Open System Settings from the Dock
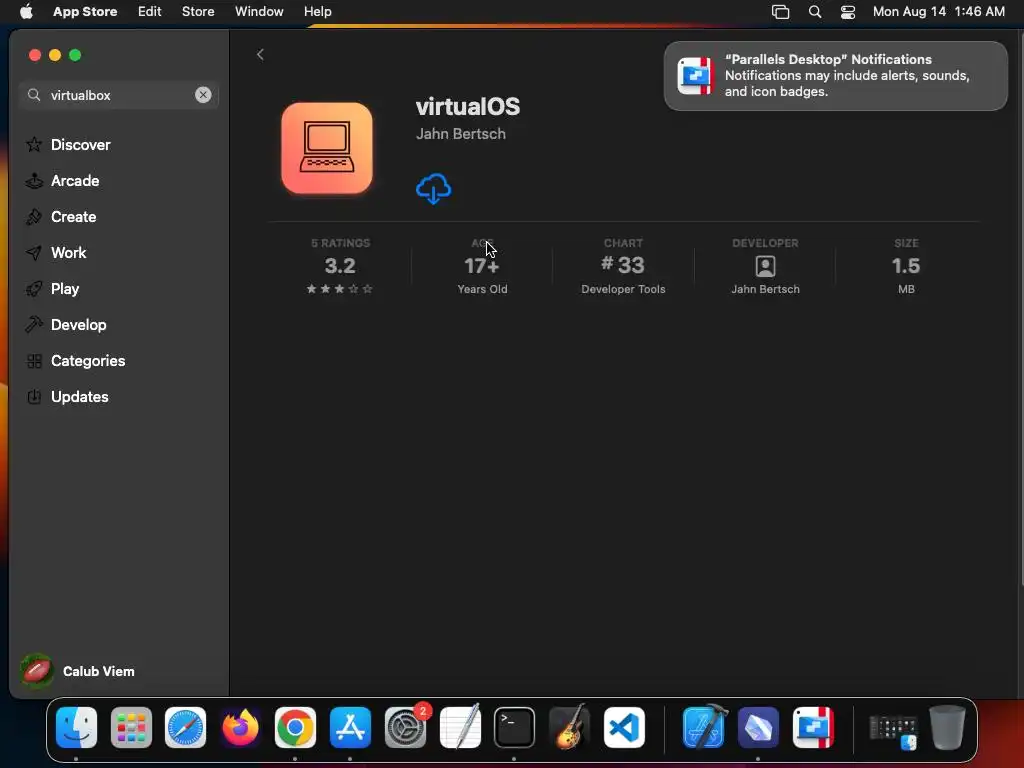1024x768 pixels. 405,727
